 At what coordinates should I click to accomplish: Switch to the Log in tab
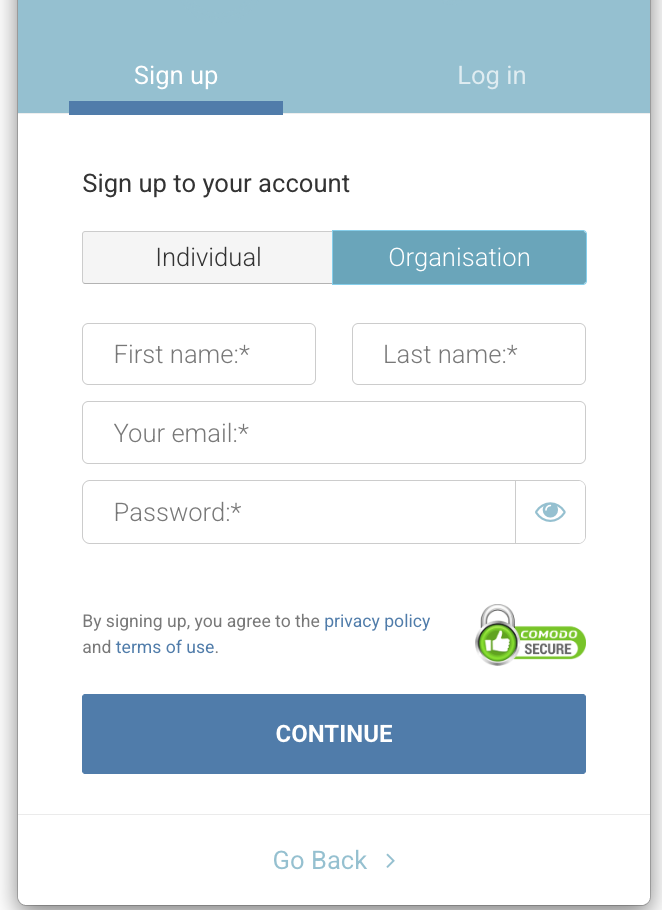491,76
